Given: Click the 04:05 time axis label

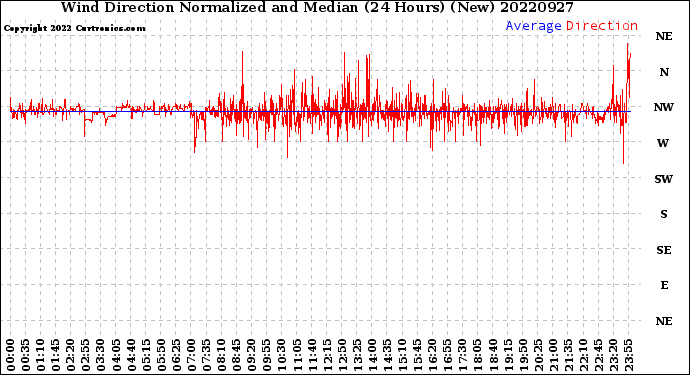Looking at the screenshot, I should pos(116,355).
